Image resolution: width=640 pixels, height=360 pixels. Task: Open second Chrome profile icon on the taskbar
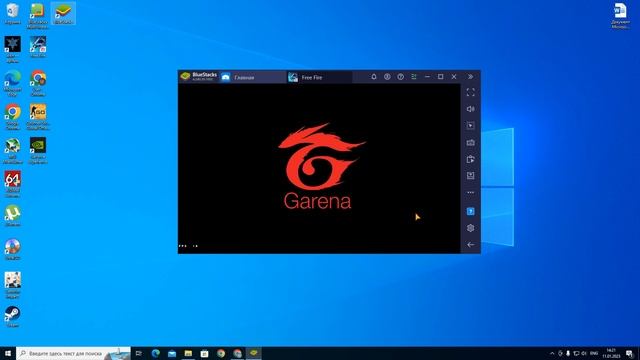[238, 353]
